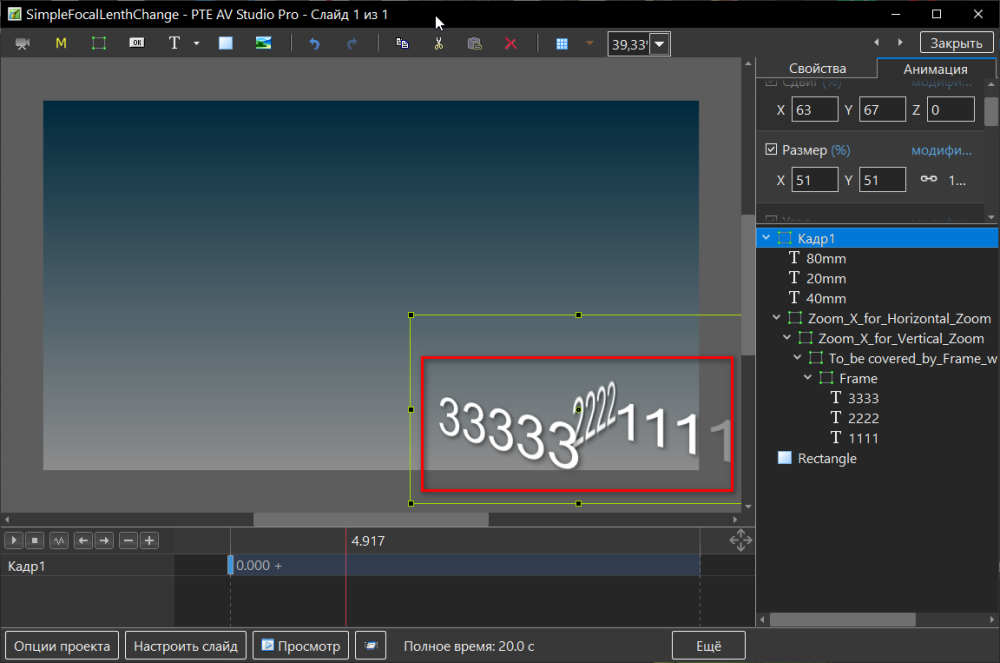Delete the object with the red X icon
This screenshot has width=1000, height=663.
510,44
